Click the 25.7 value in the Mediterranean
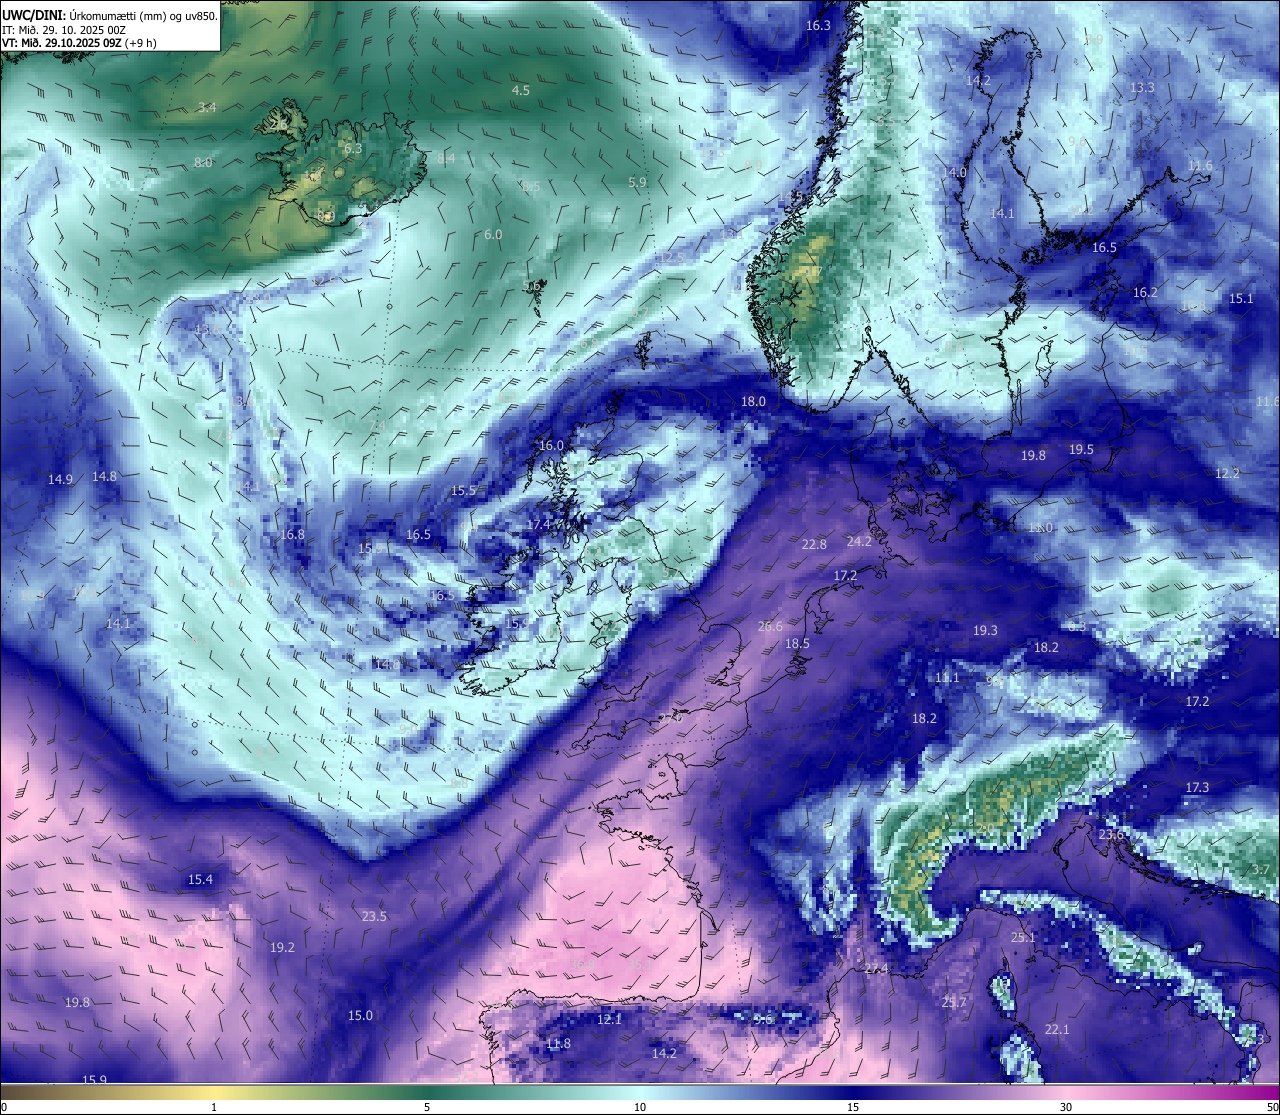Screen dimensions: 1280x1115 point(954,1002)
